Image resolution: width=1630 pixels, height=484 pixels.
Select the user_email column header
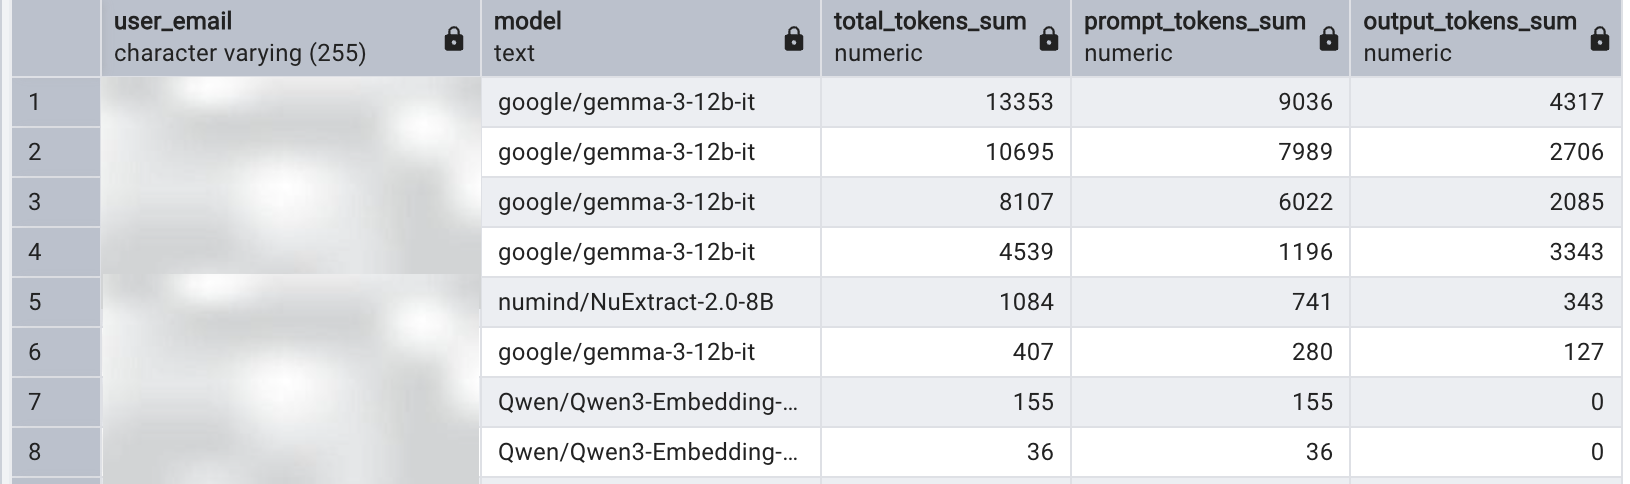240,37
